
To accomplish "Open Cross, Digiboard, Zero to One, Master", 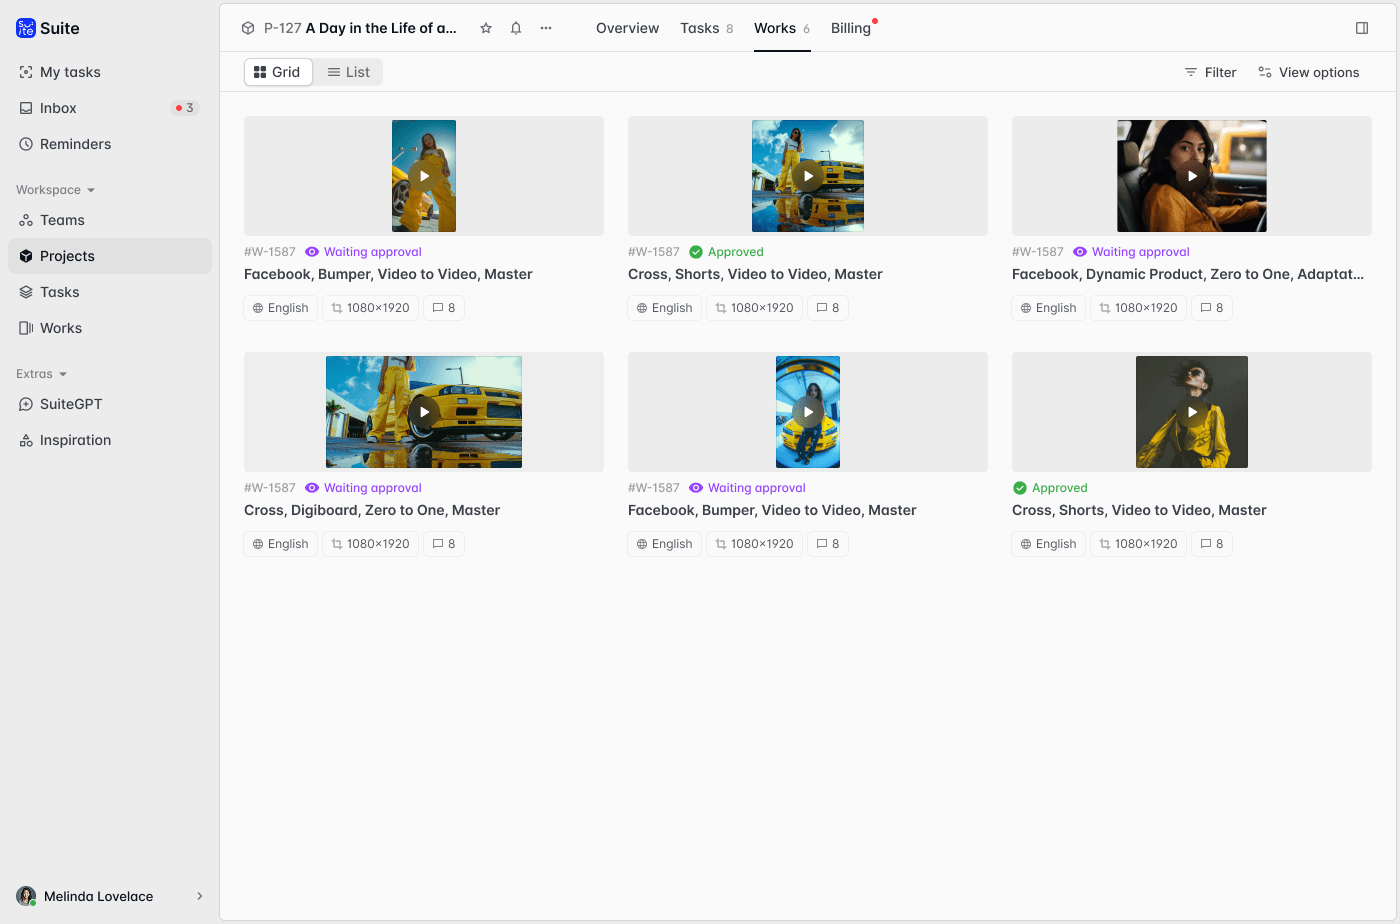I will 372,510.
